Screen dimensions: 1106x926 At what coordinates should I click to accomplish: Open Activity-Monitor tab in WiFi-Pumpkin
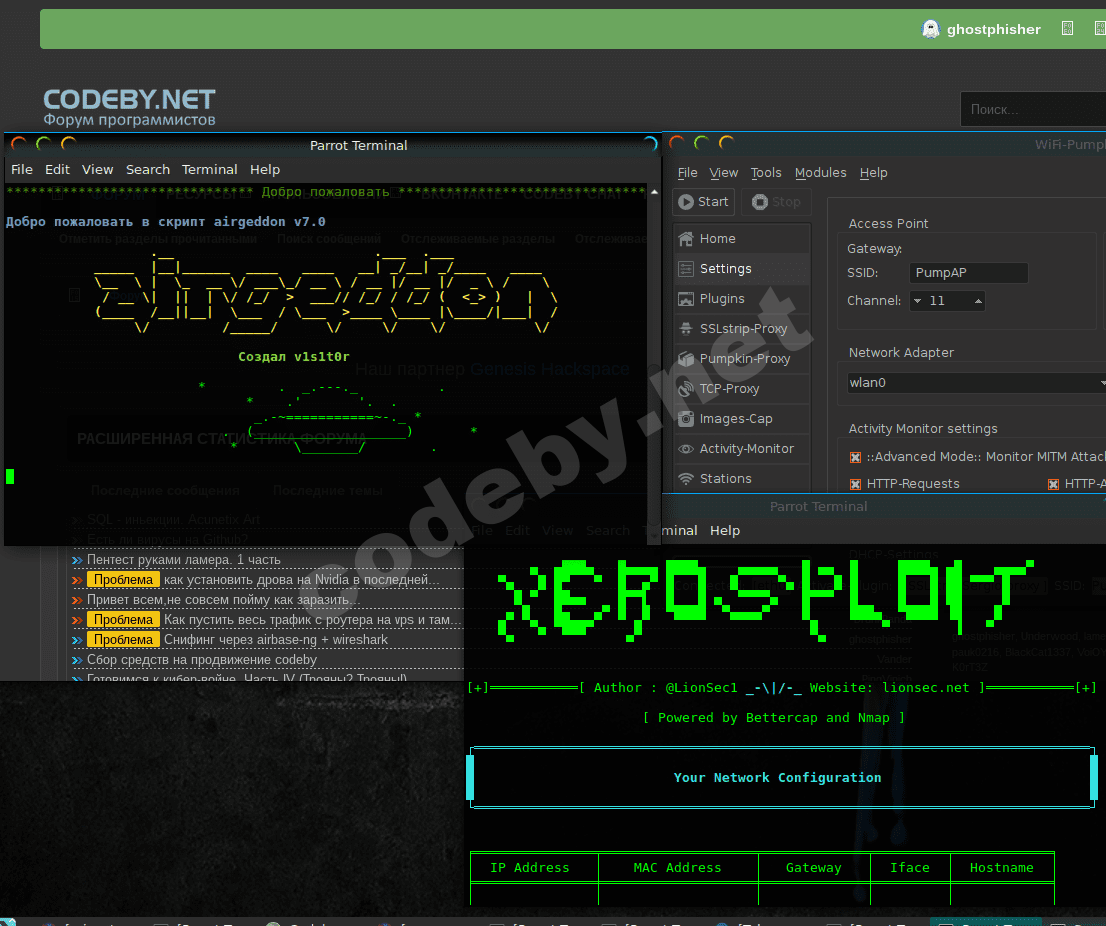[x=741, y=449]
